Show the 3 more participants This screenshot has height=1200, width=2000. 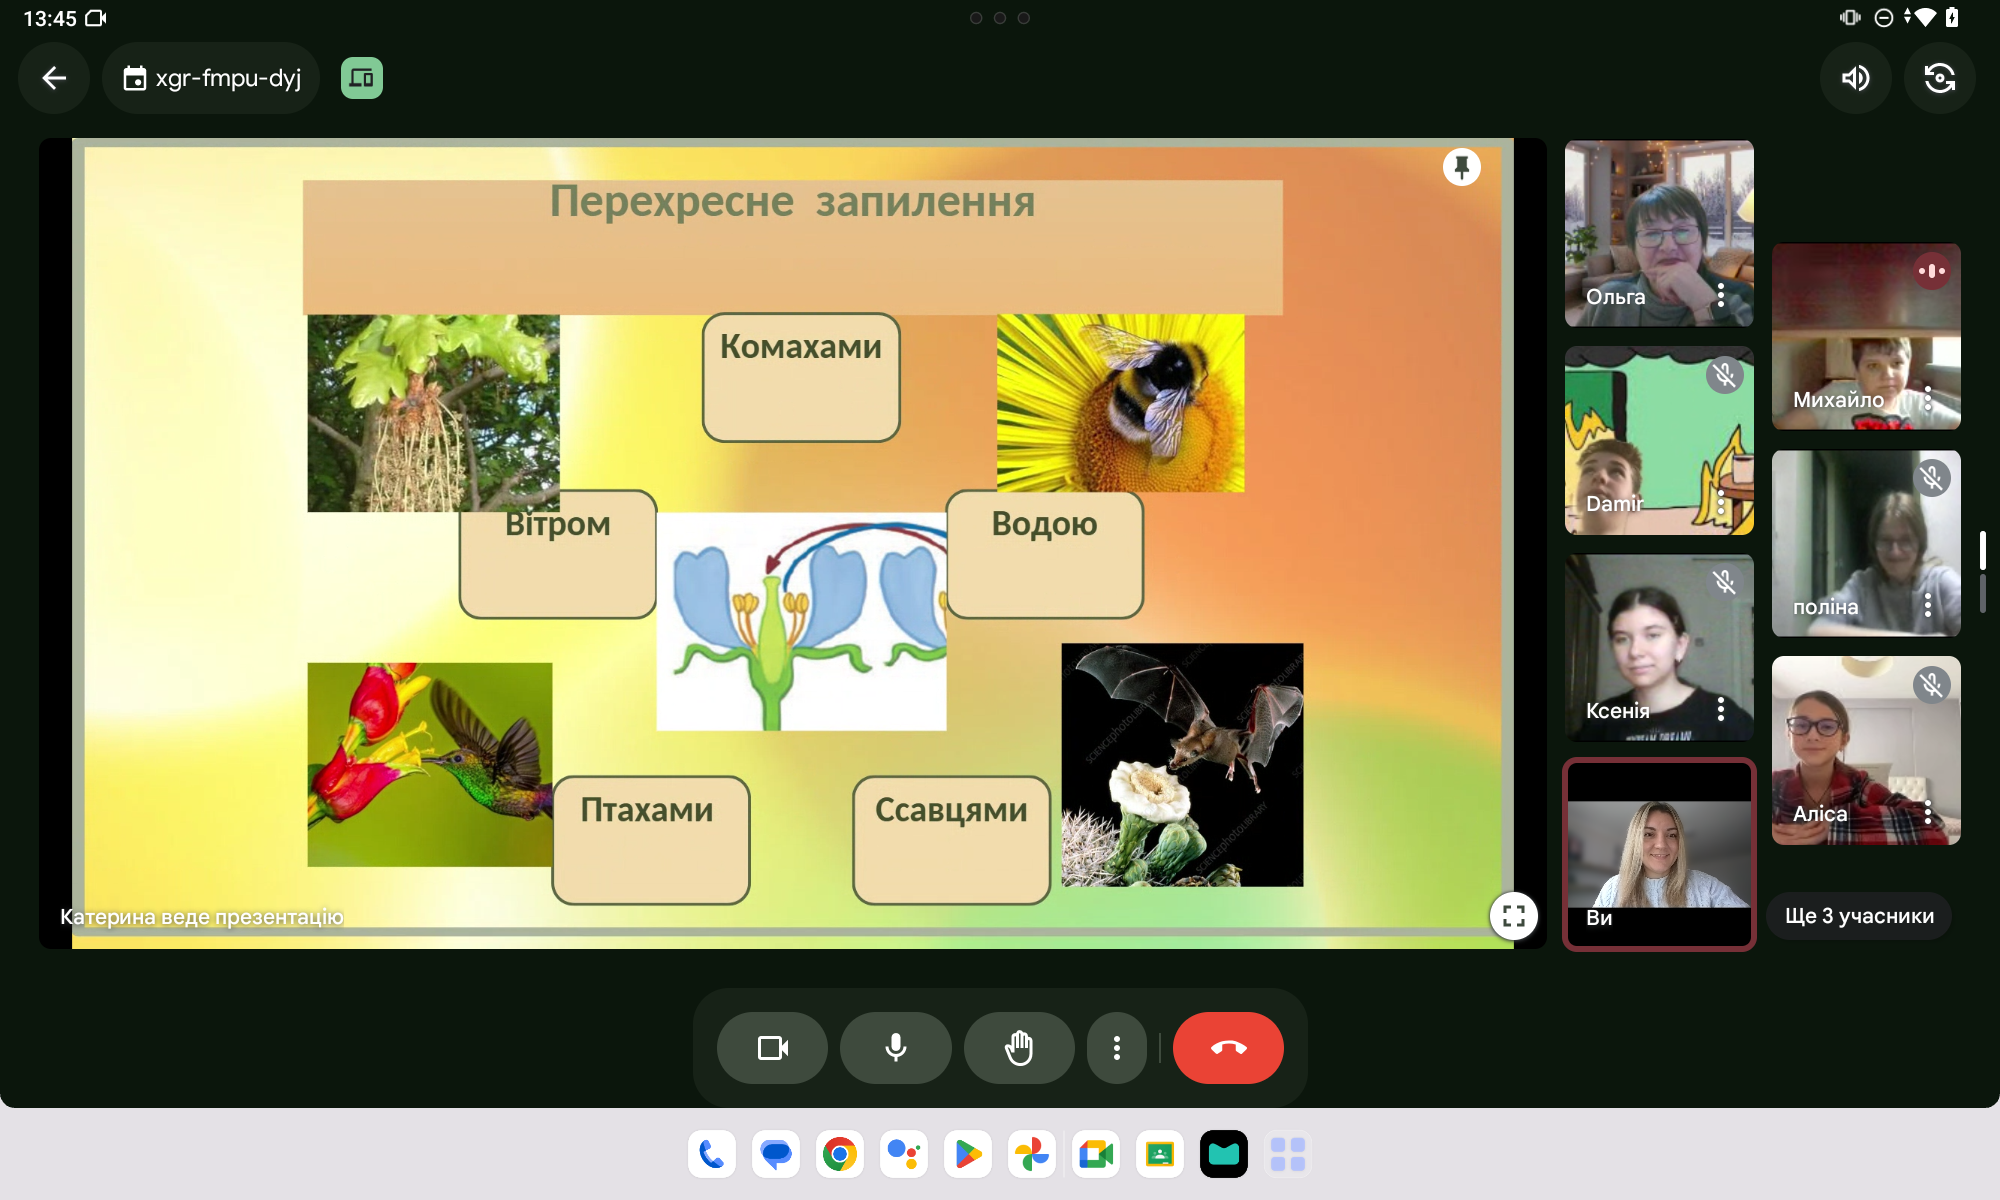1859,916
